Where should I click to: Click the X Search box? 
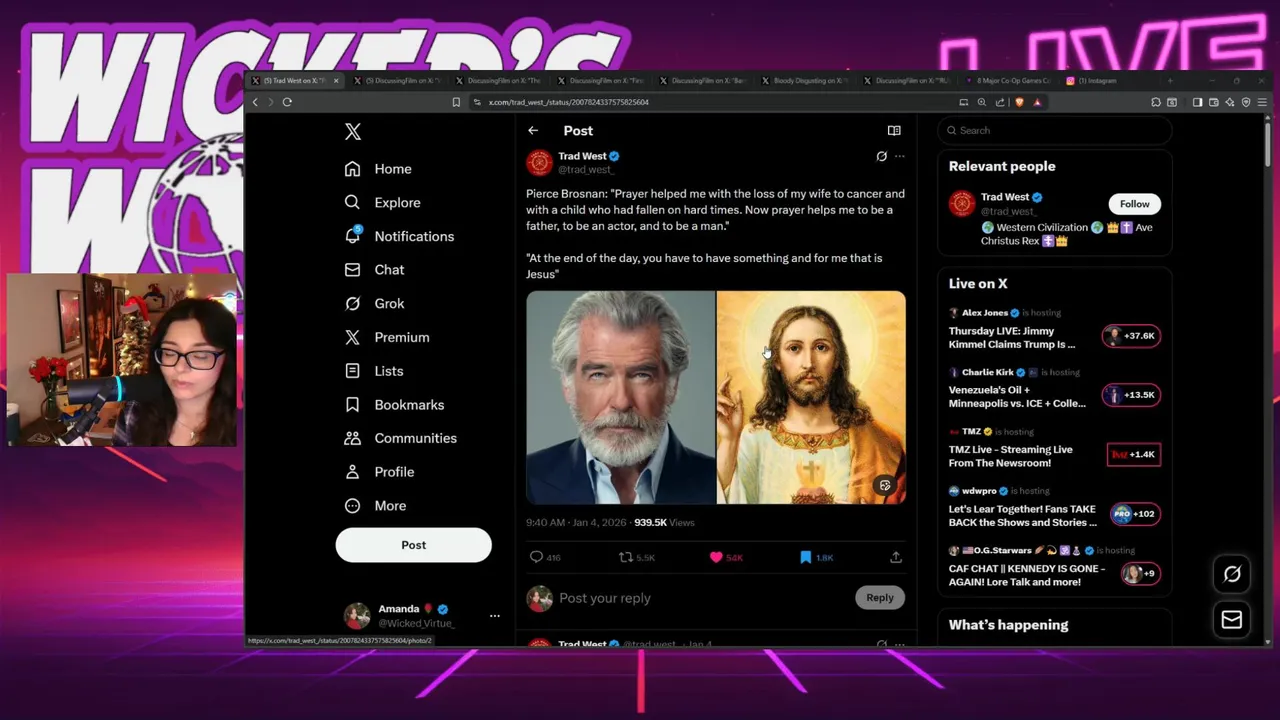pos(1055,130)
